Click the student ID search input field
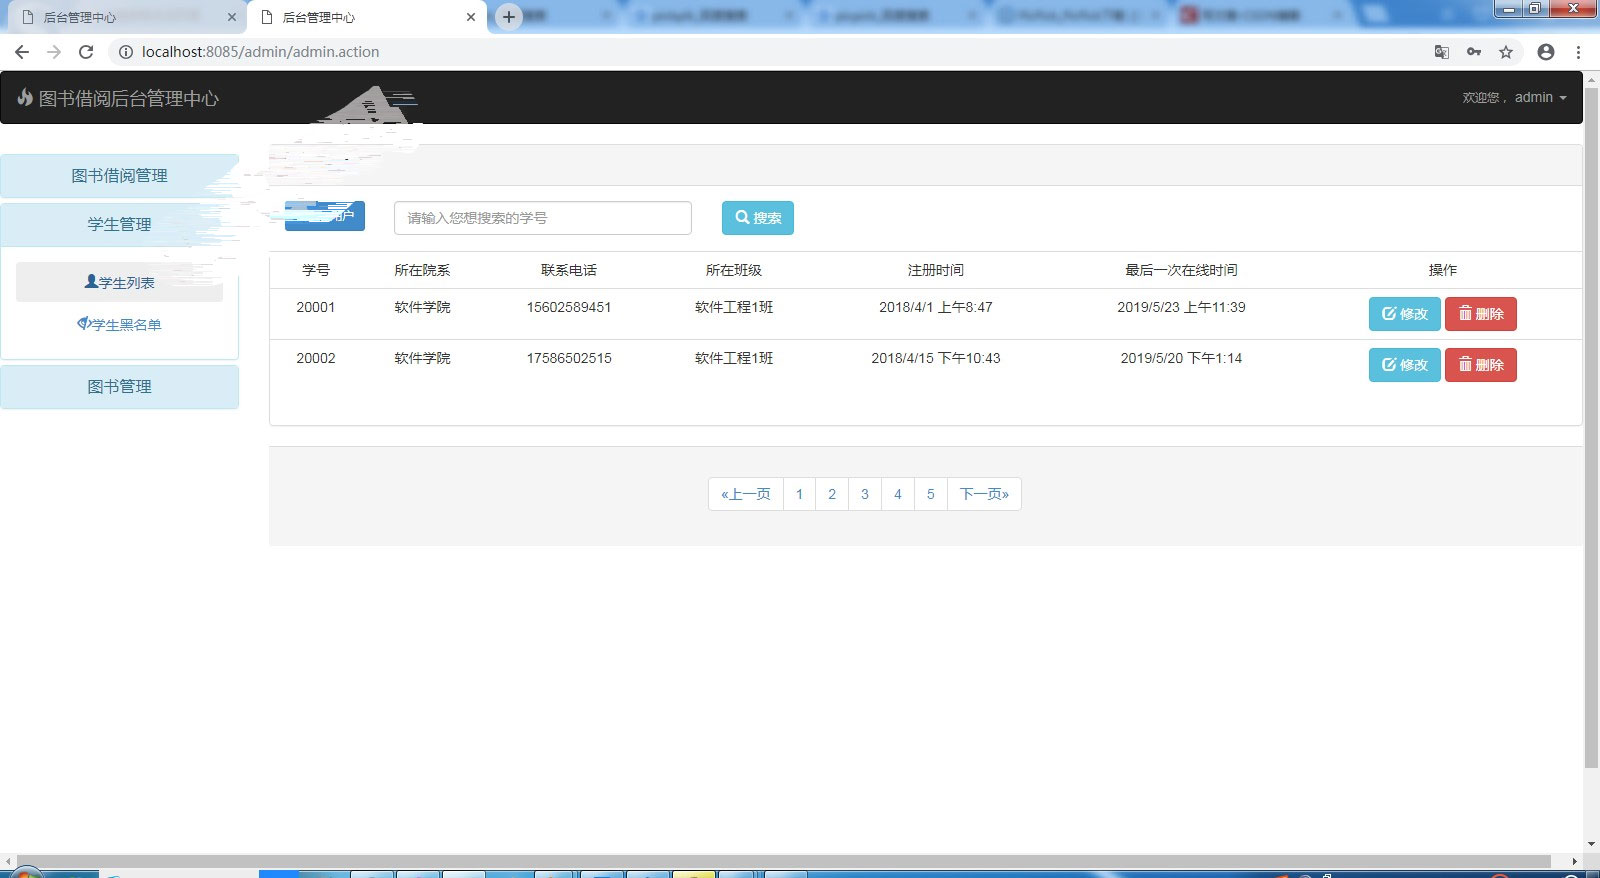 click(542, 218)
